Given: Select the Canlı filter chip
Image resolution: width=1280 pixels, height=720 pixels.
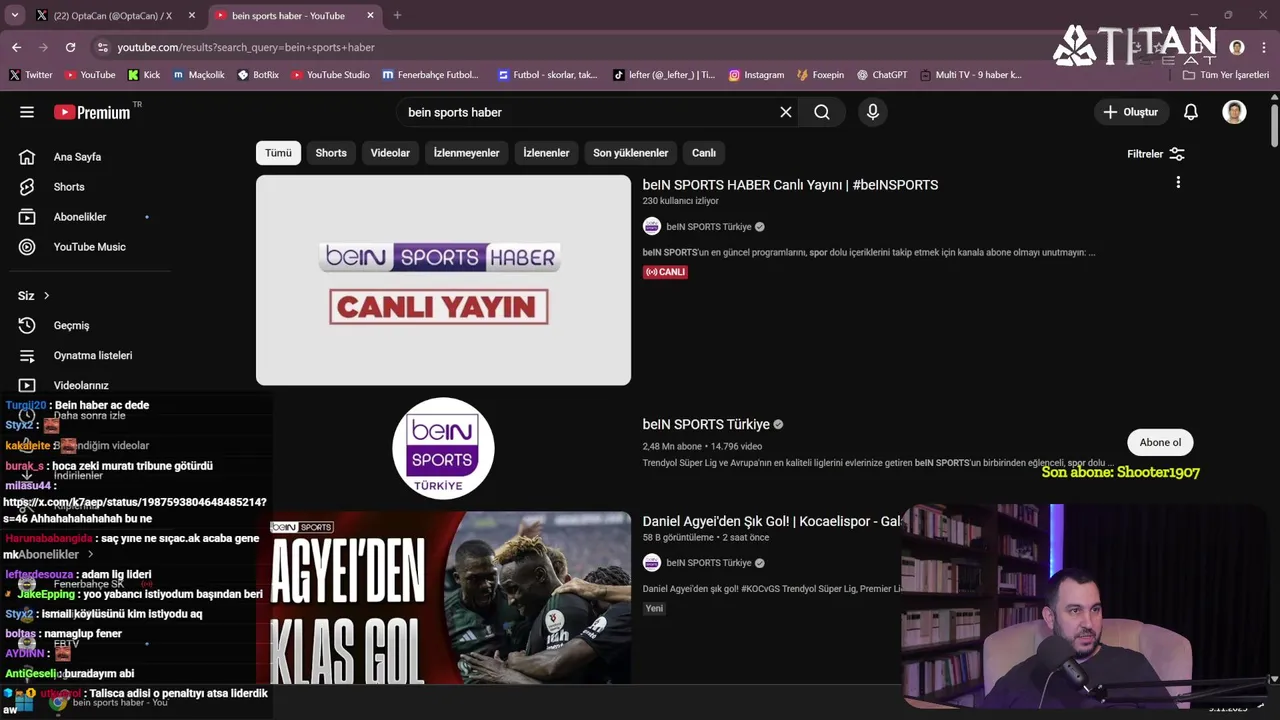Looking at the screenshot, I should (x=704, y=153).
